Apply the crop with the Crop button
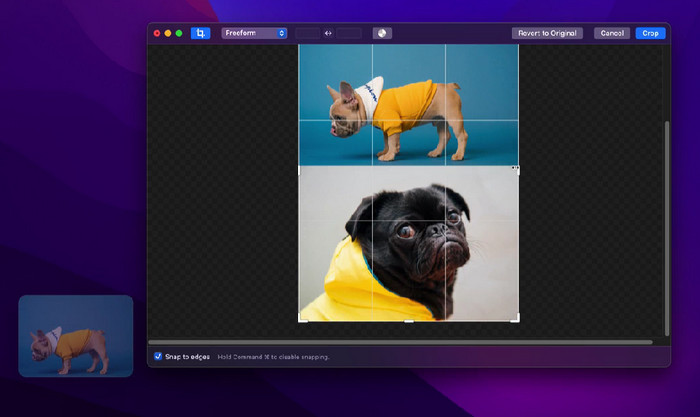The image size is (700, 417). pyautogui.click(x=650, y=33)
